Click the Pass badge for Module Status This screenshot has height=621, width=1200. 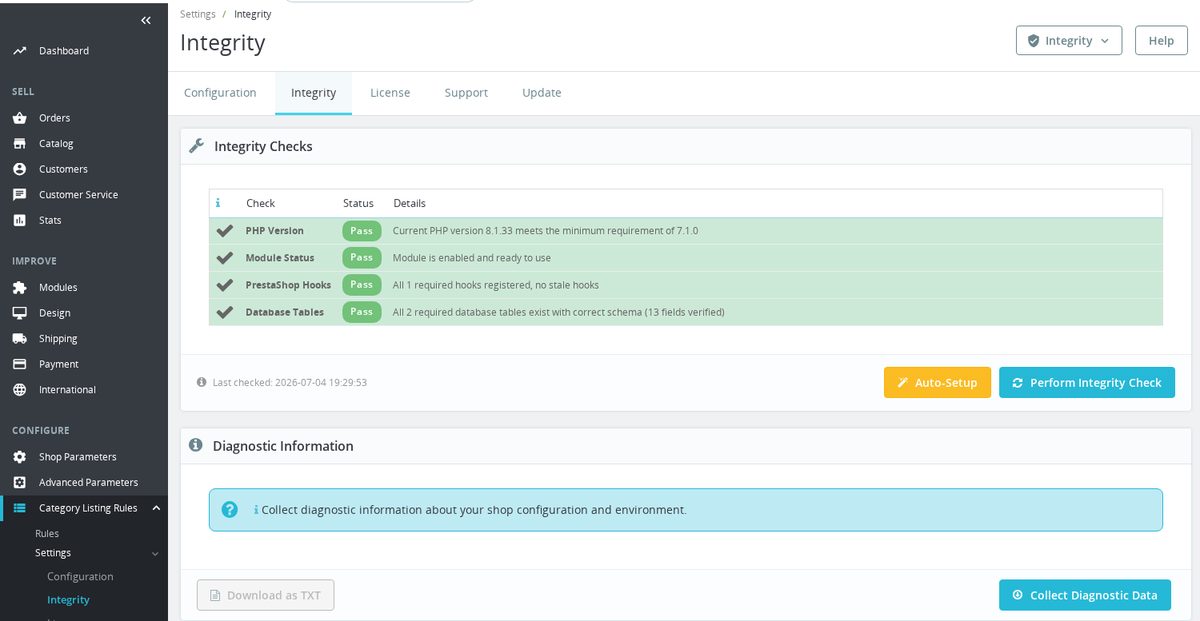(361, 257)
